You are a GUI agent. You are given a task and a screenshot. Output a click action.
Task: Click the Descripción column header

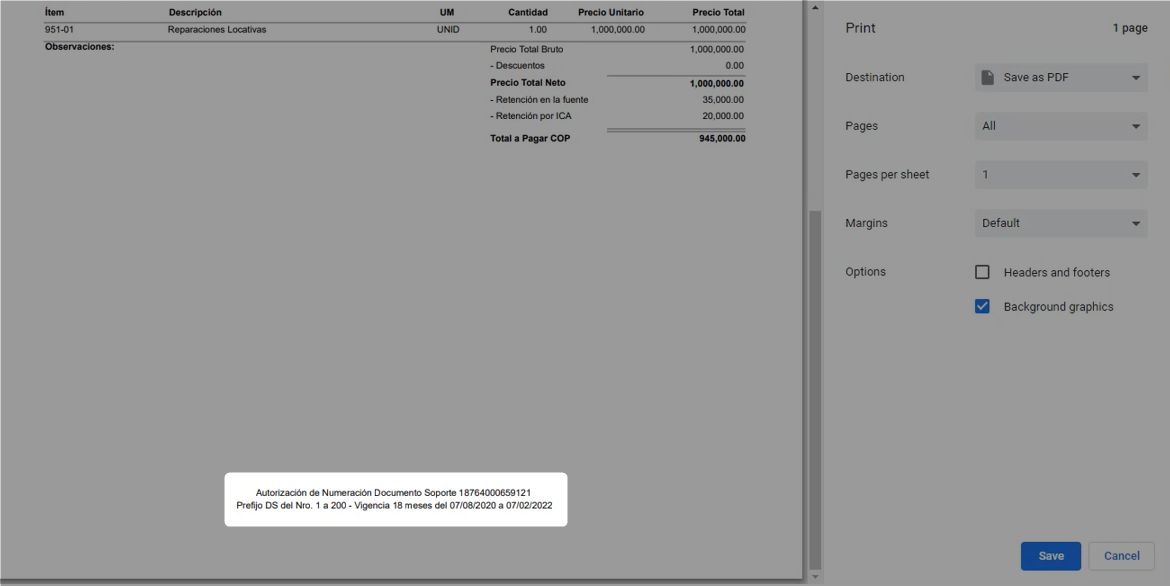point(195,13)
